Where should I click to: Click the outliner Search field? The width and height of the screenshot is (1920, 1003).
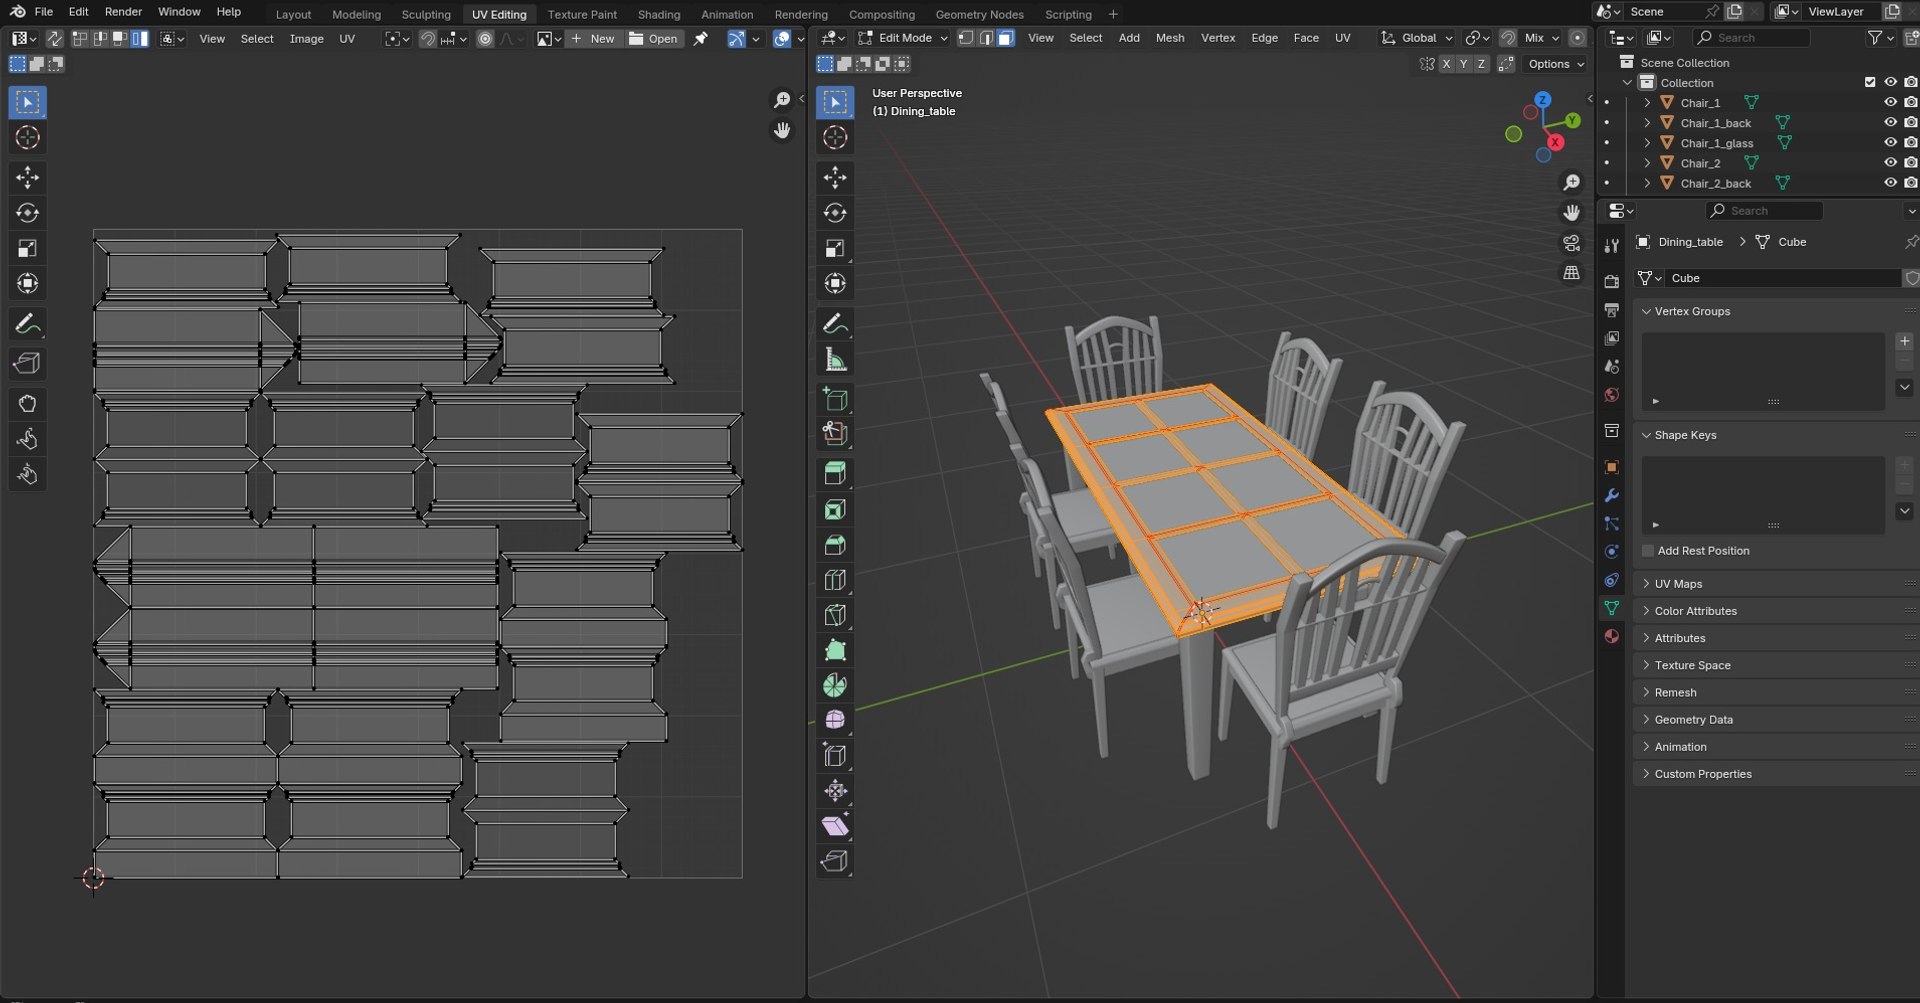(x=1751, y=38)
